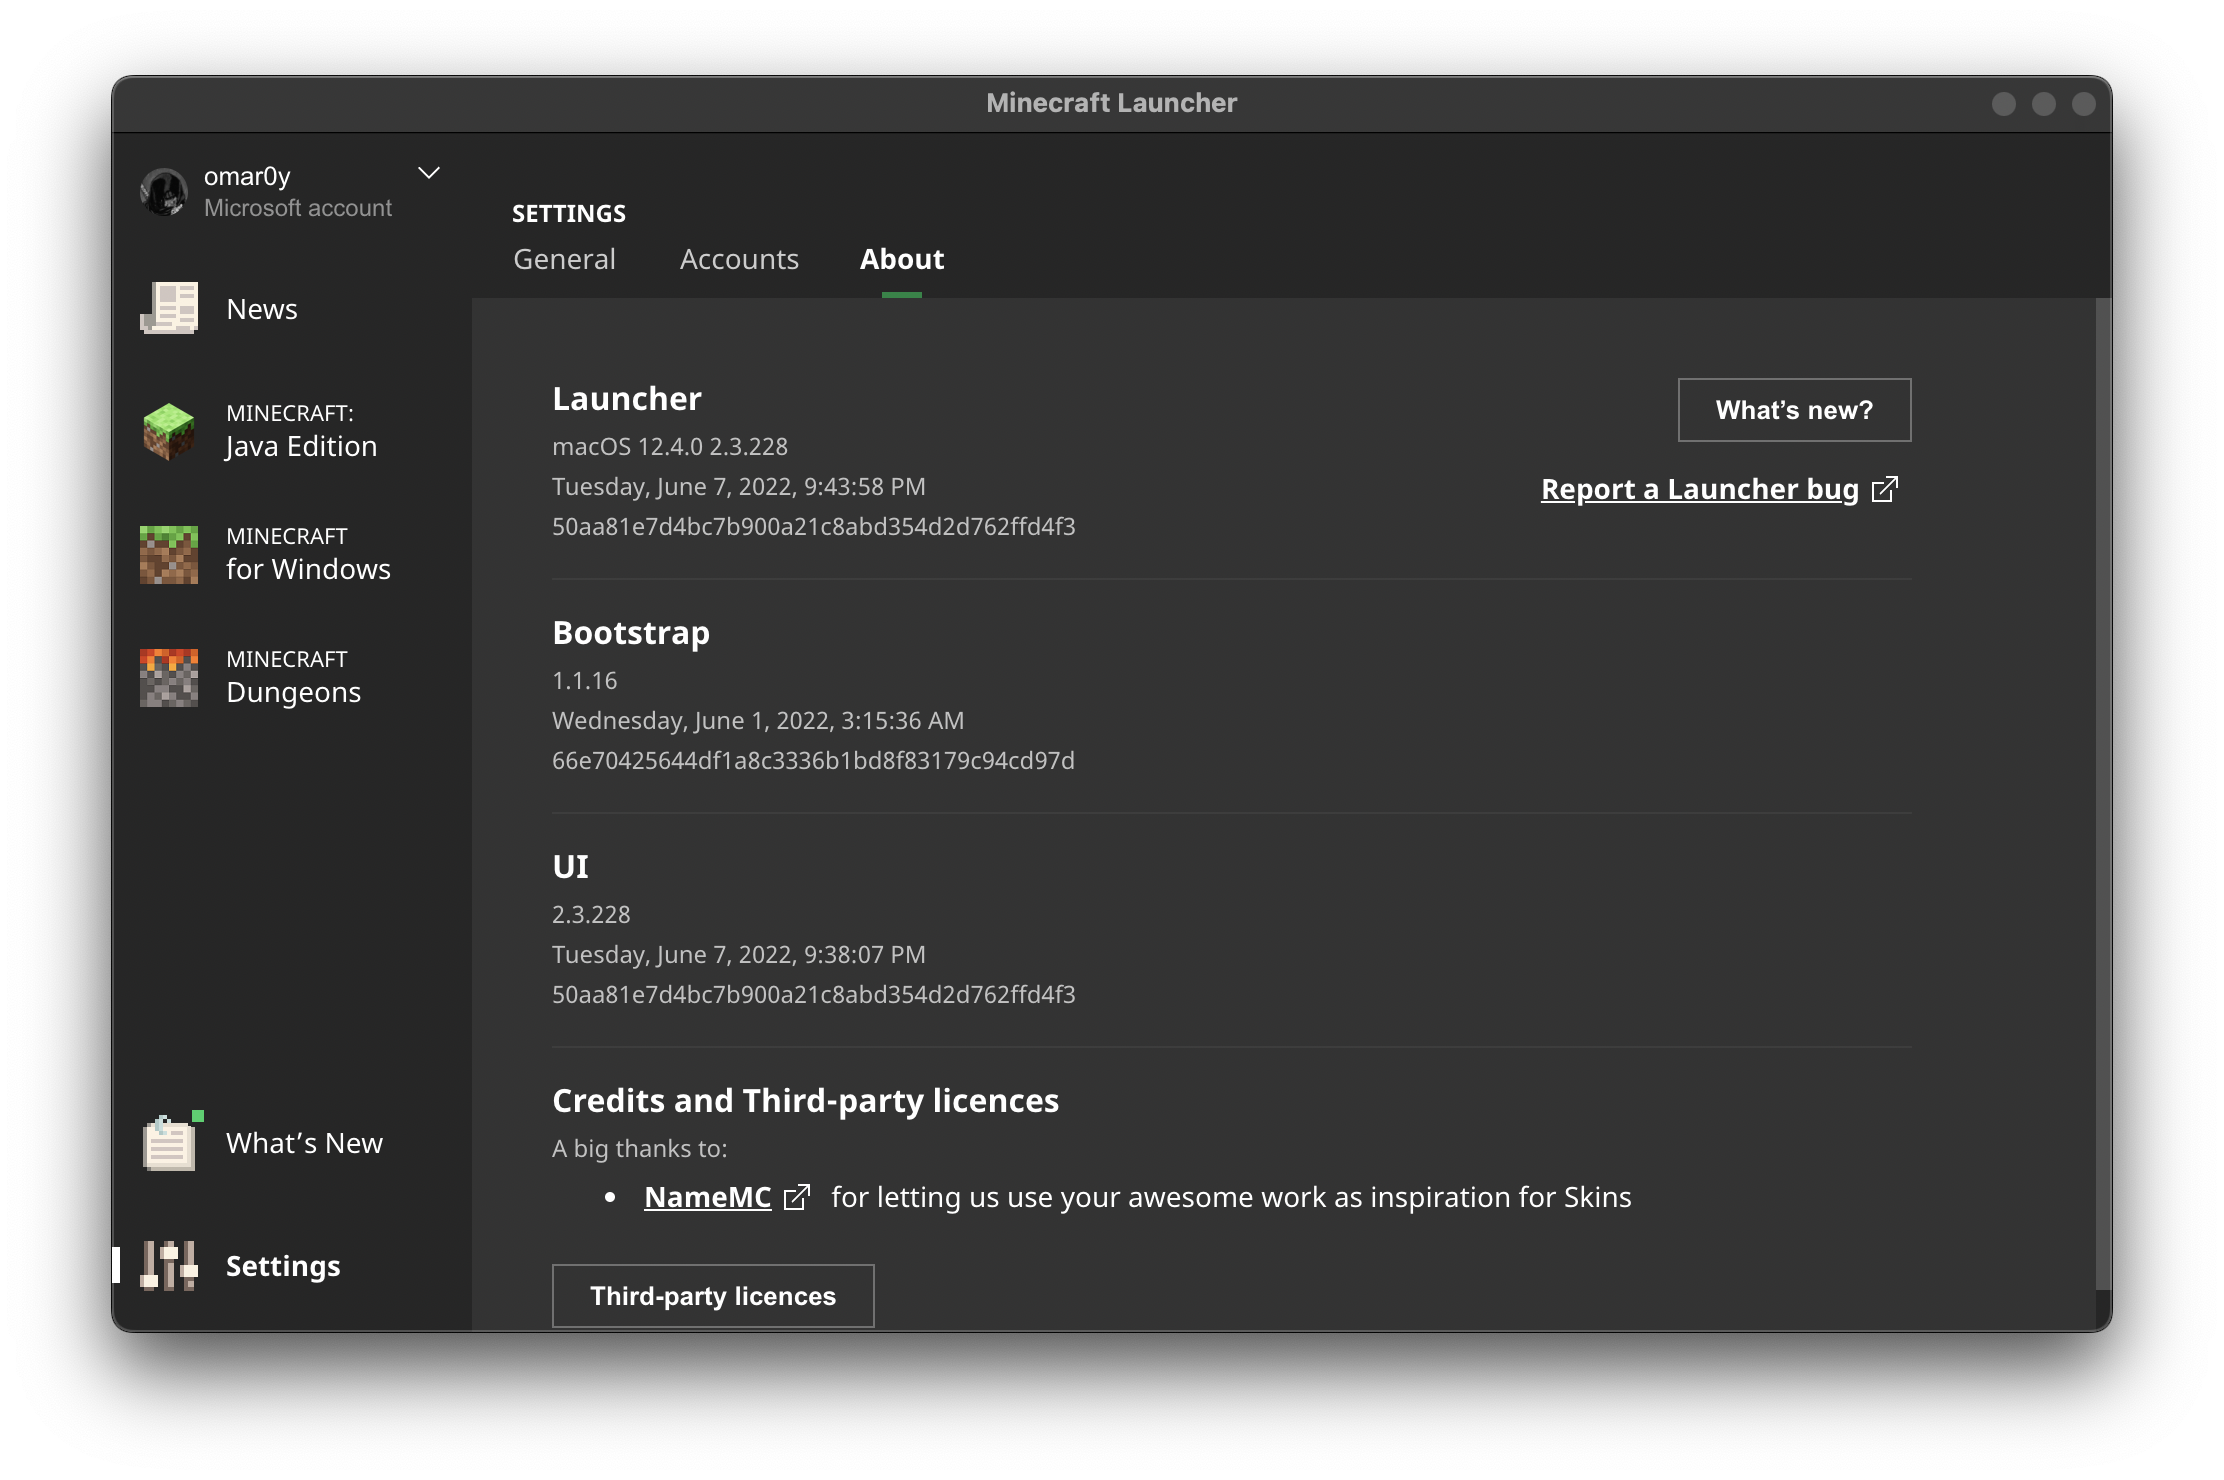Viewport: 2224px width, 1480px height.
Task: Click the Dungeons sidebar label
Action: pos(293,677)
